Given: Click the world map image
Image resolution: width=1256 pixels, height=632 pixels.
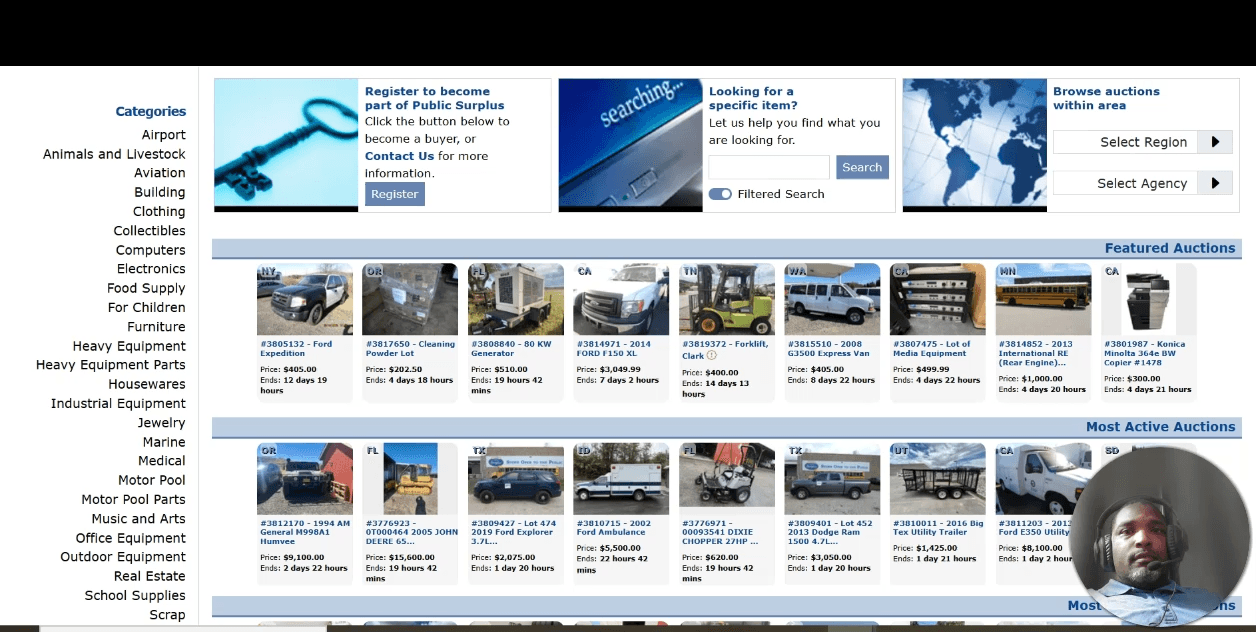Looking at the screenshot, I should [974, 144].
